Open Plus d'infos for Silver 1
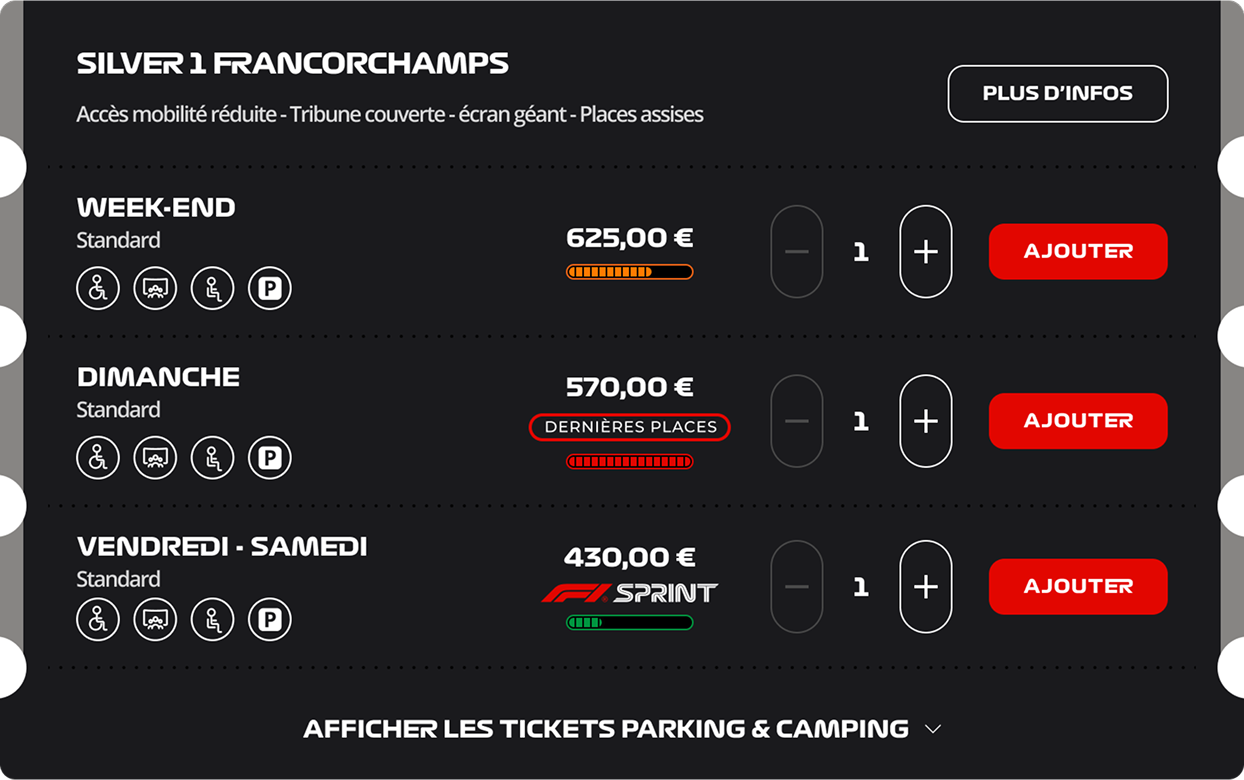1244x780 pixels. [x=1058, y=94]
